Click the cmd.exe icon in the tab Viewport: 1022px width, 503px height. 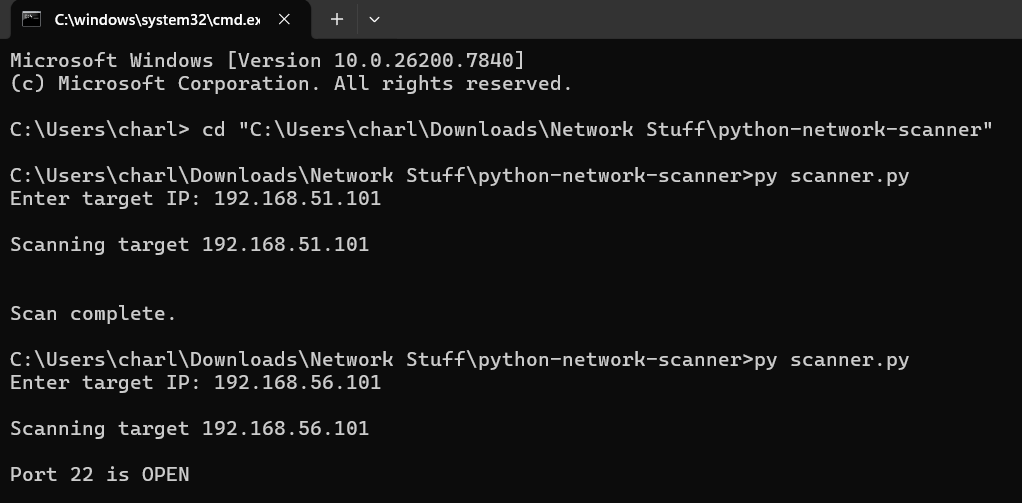click(32, 19)
